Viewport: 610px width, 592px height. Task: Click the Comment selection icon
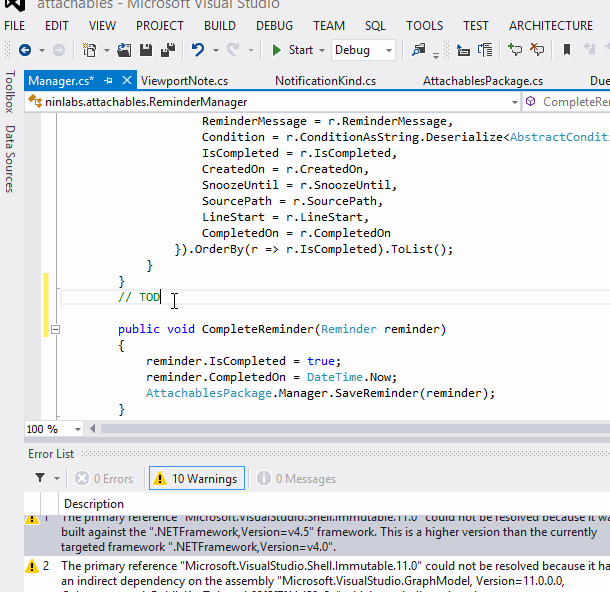pyautogui.click(x=515, y=50)
